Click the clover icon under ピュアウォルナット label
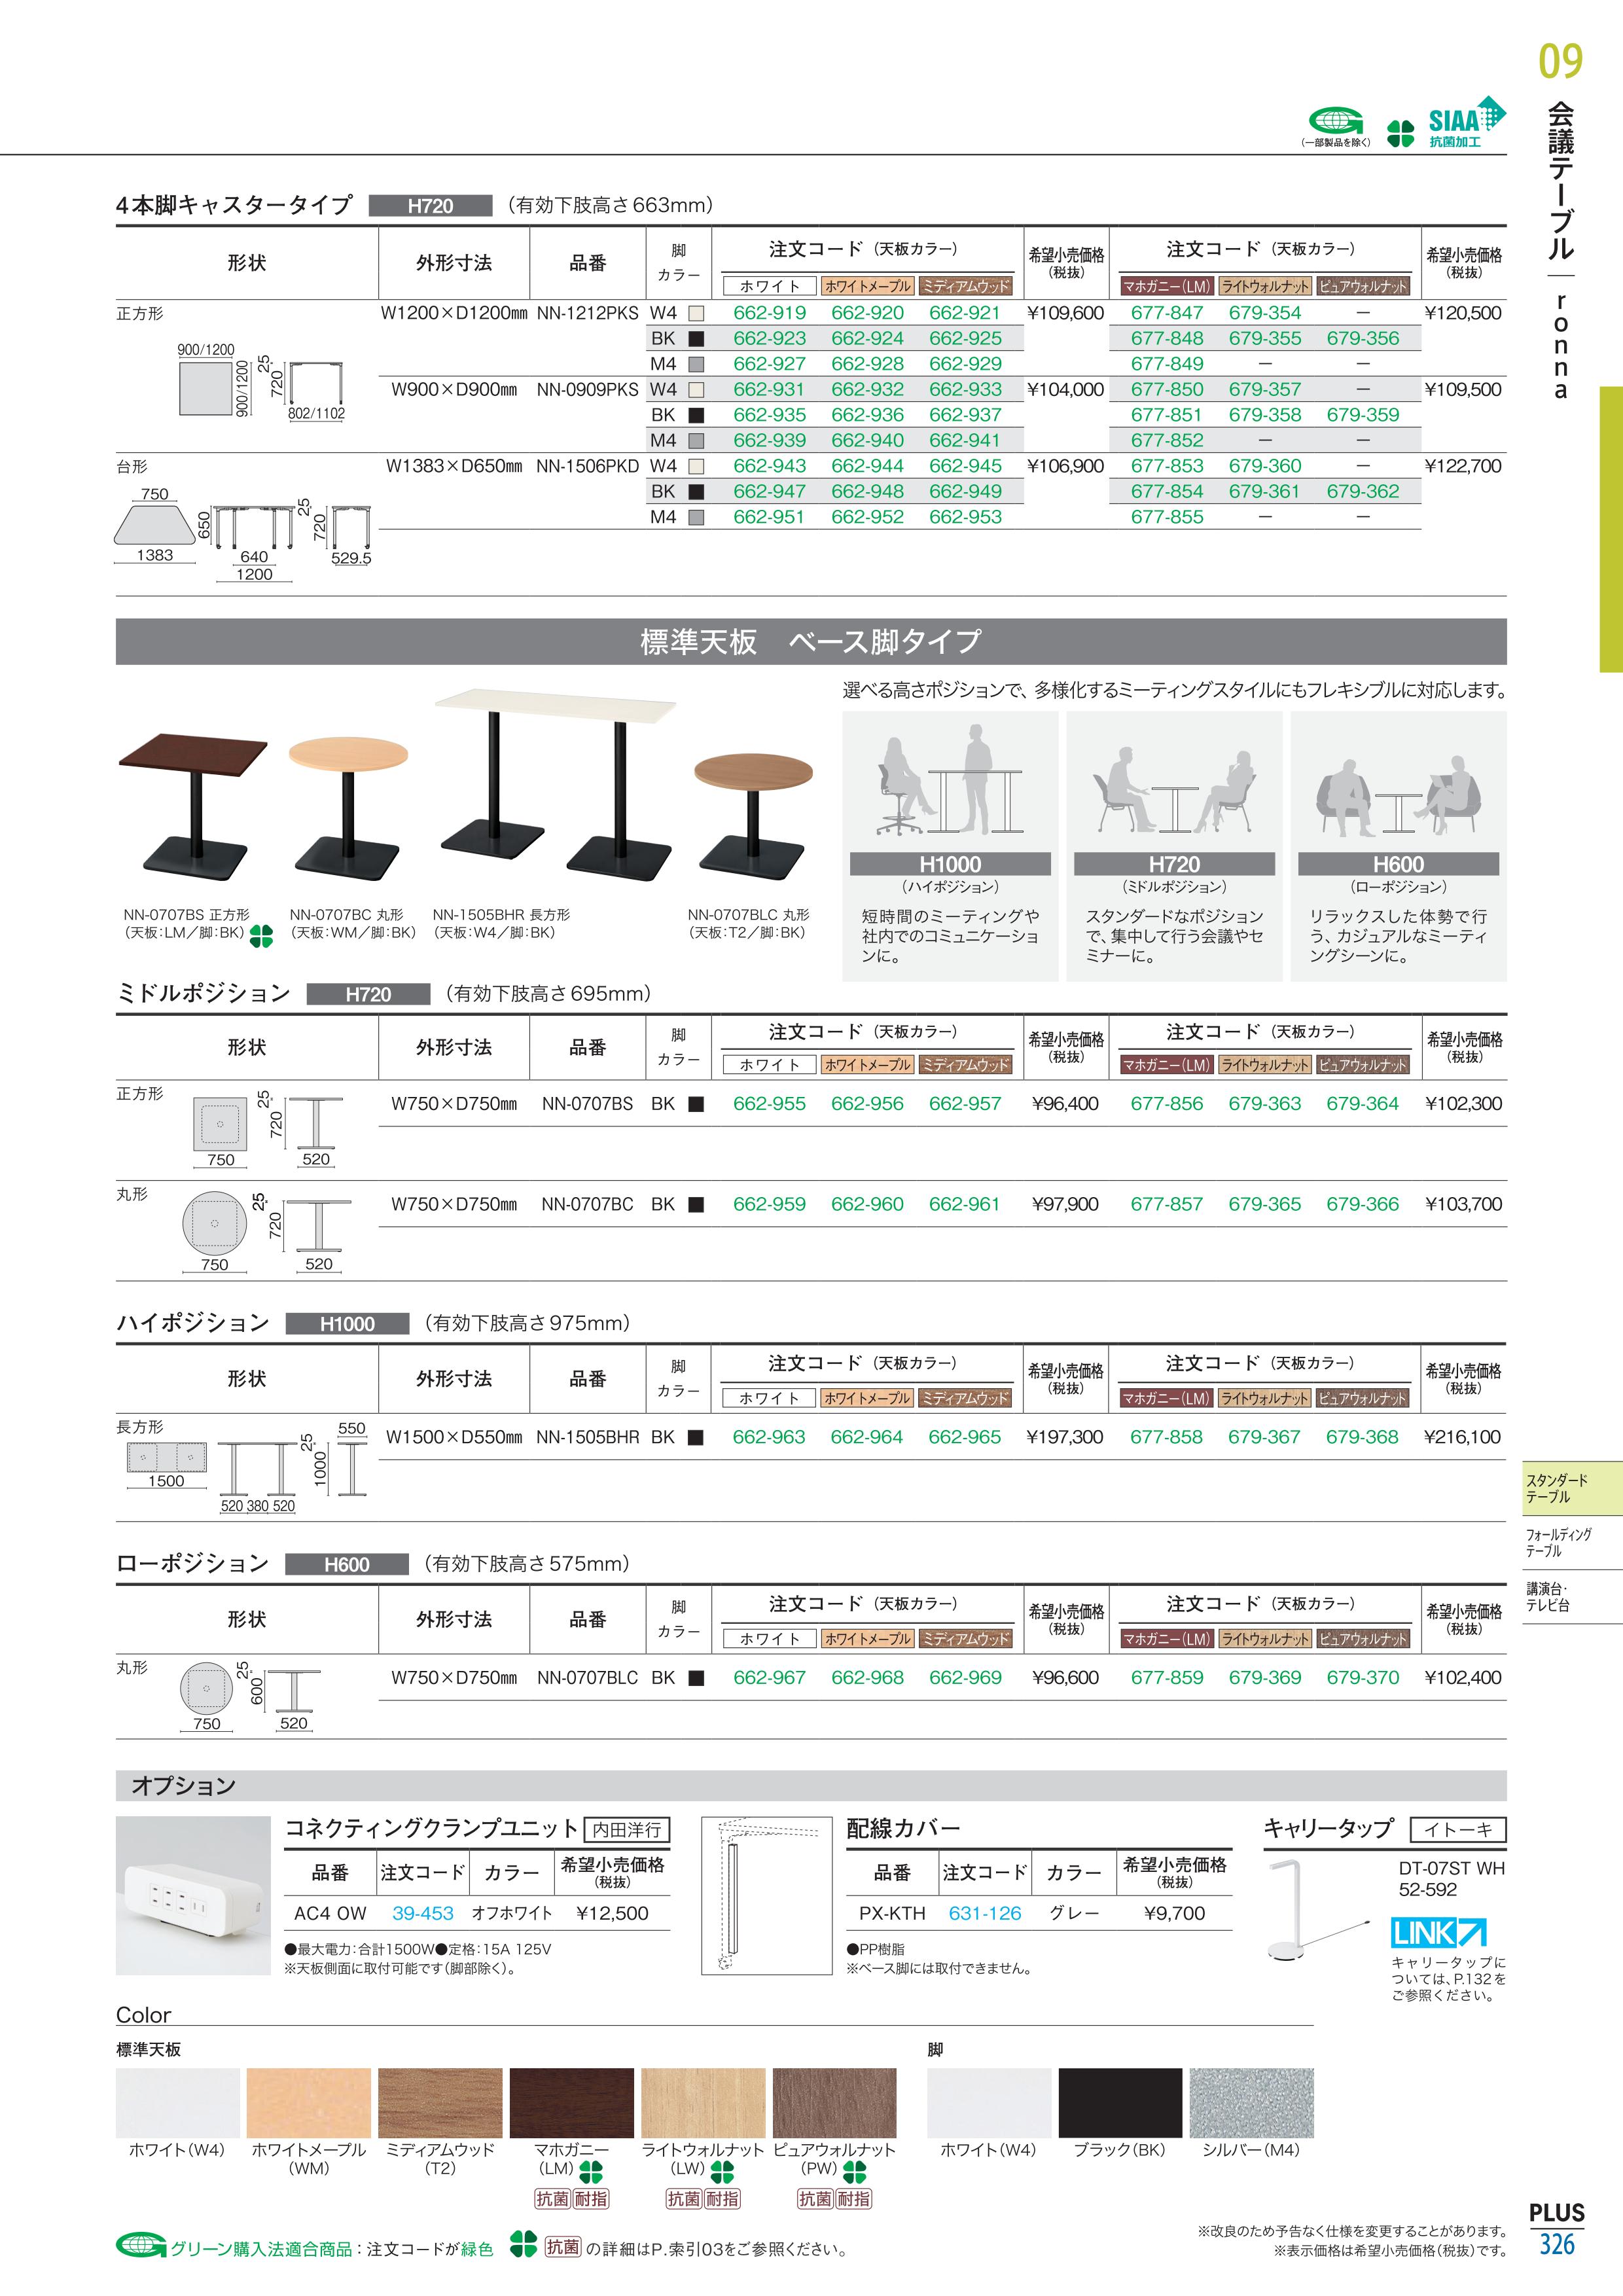Image resolution: width=1623 pixels, height=2296 pixels. click(x=854, y=2173)
